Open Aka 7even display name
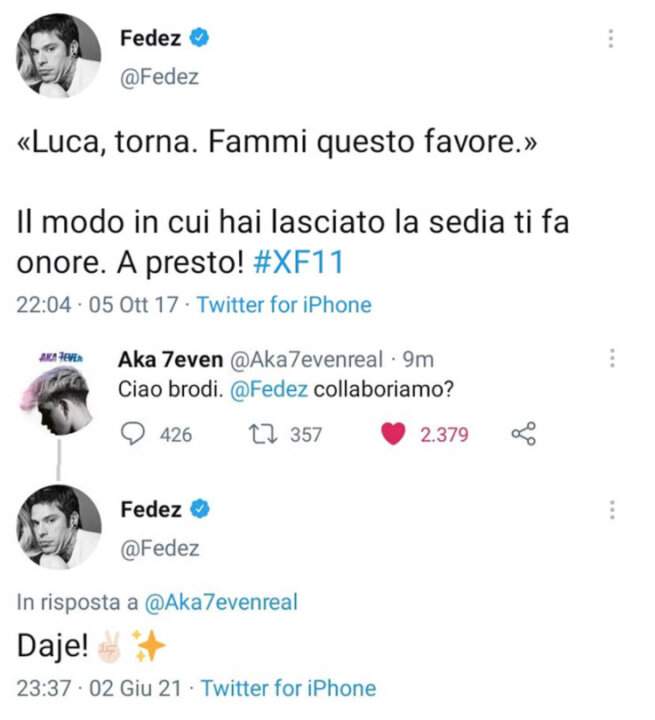 (x=160, y=359)
